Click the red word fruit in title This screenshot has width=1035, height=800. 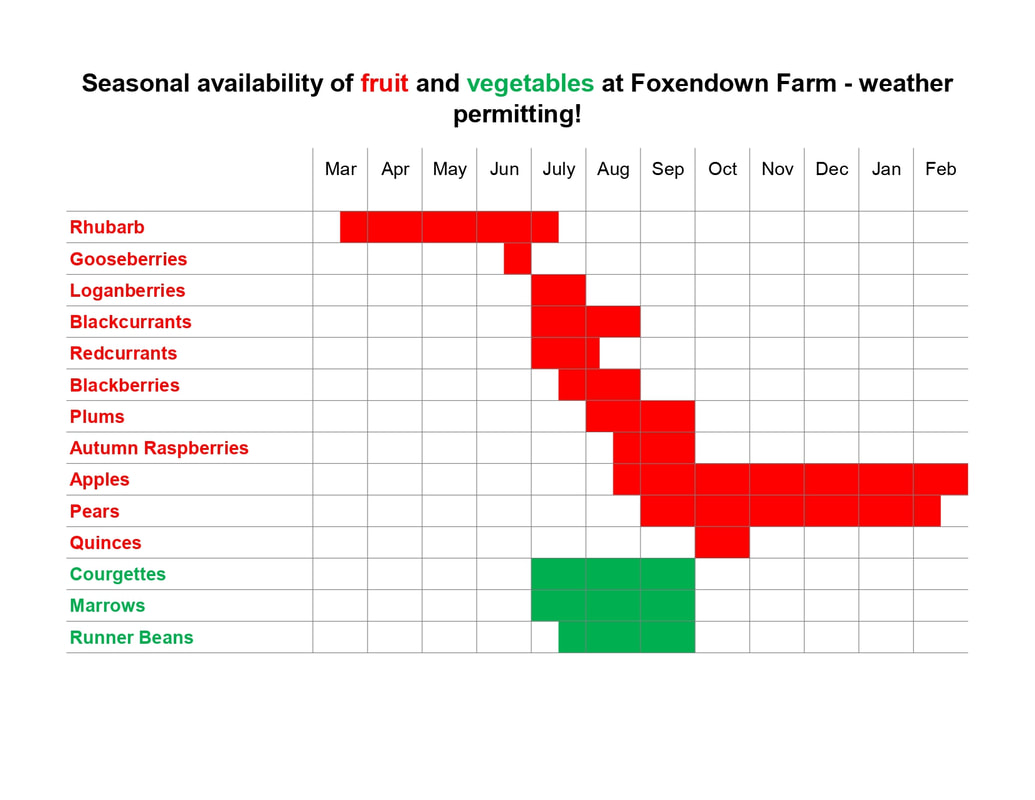(384, 84)
